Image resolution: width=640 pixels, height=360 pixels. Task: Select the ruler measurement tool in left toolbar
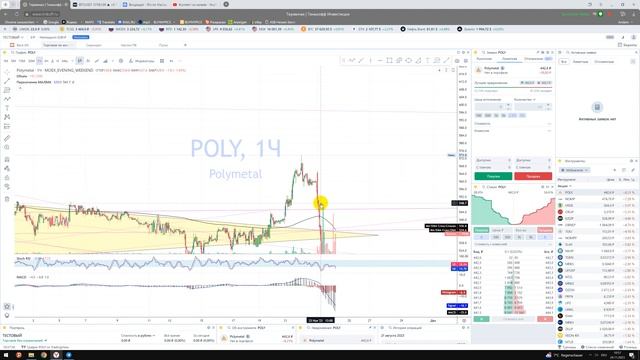pos(7,138)
